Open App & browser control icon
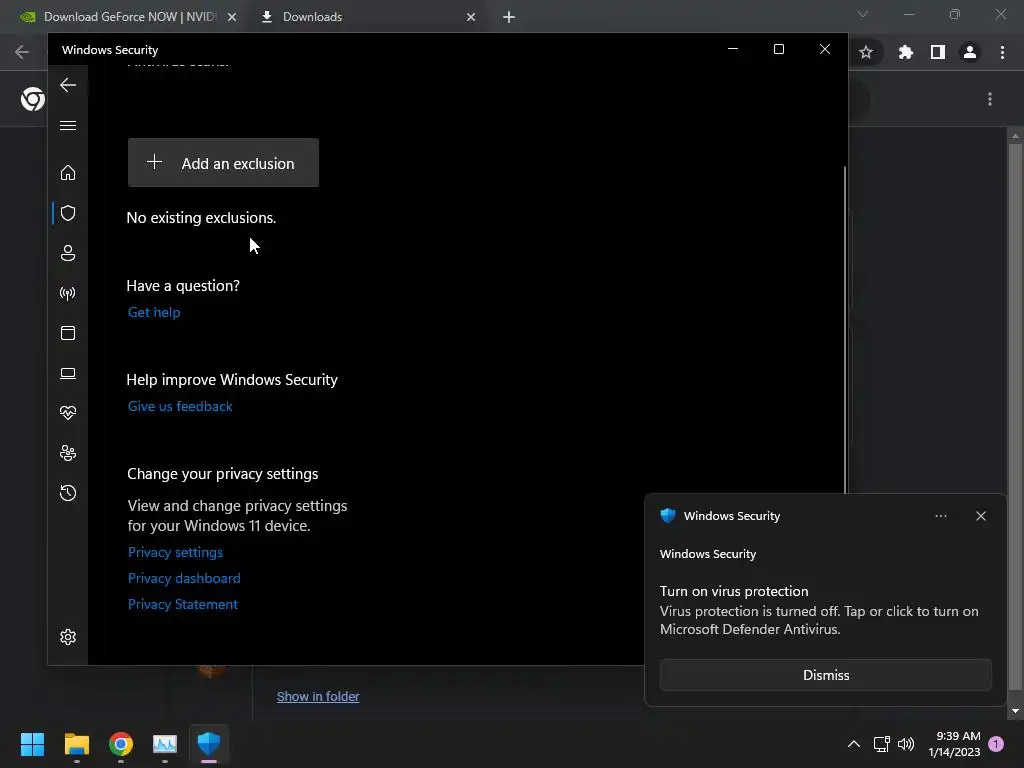Viewport: 1024px width, 768px height. pyautogui.click(x=68, y=333)
